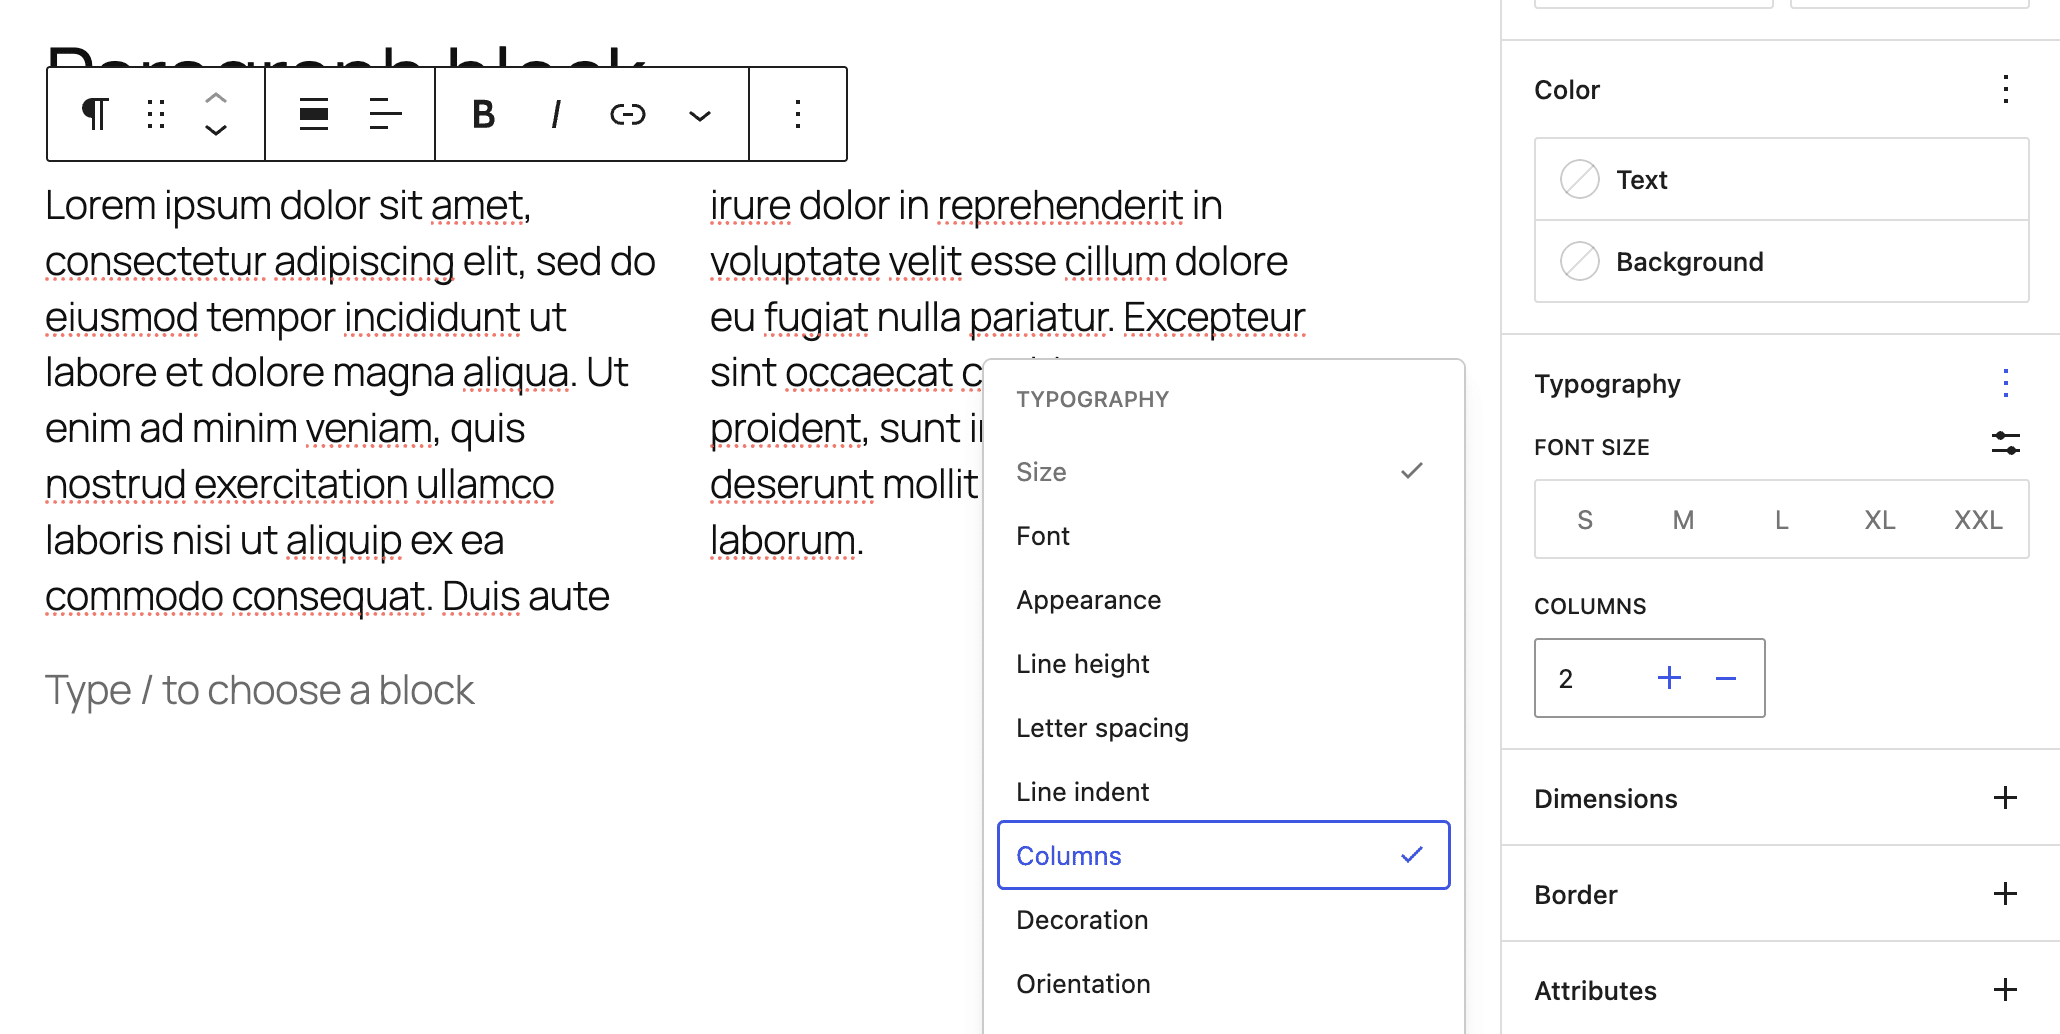
Task: Expand the Border section
Action: point(2005,893)
